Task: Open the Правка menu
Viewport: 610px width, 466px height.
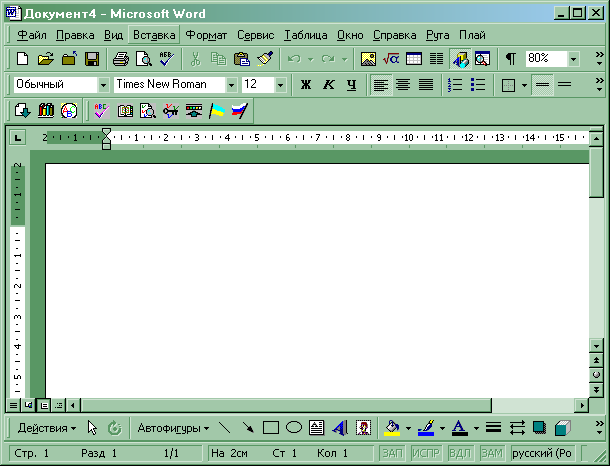Action: [75, 35]
